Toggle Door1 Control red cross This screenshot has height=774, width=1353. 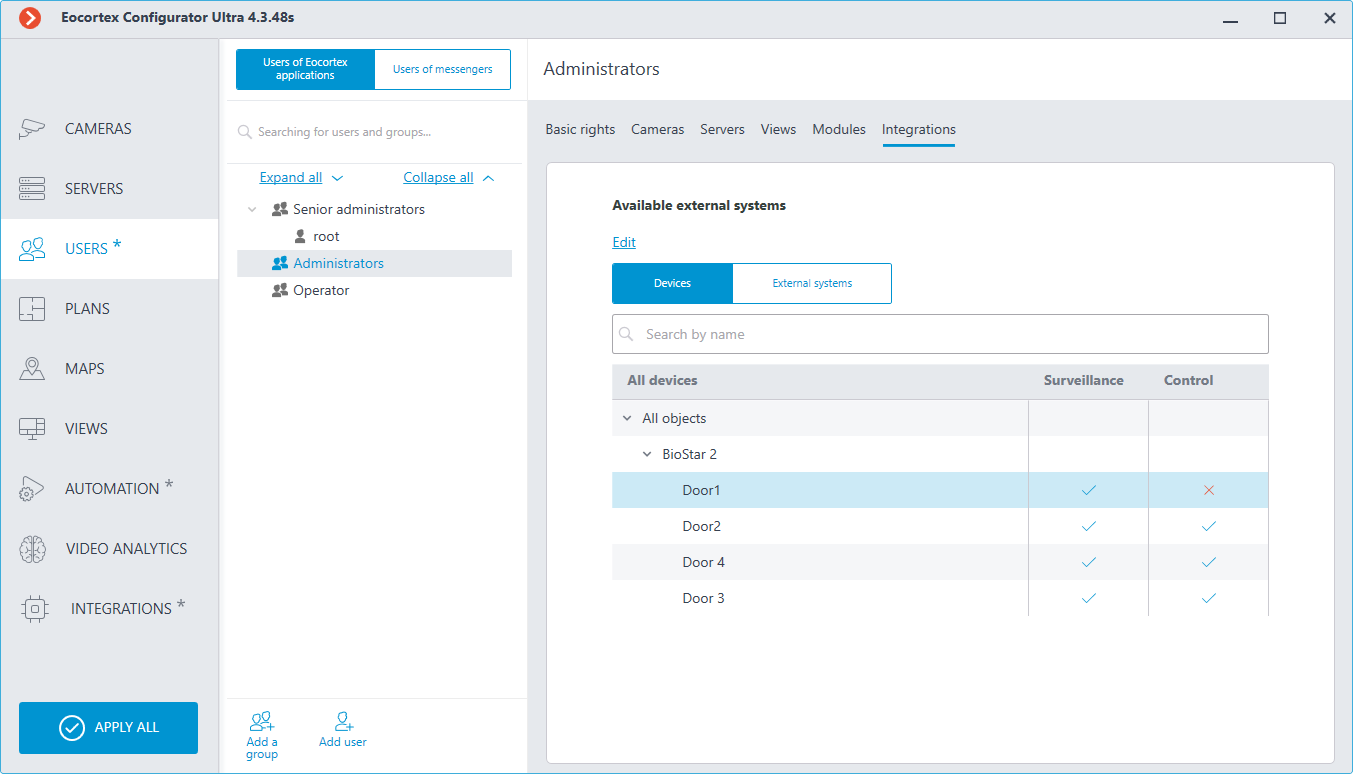coord(1209,490)
